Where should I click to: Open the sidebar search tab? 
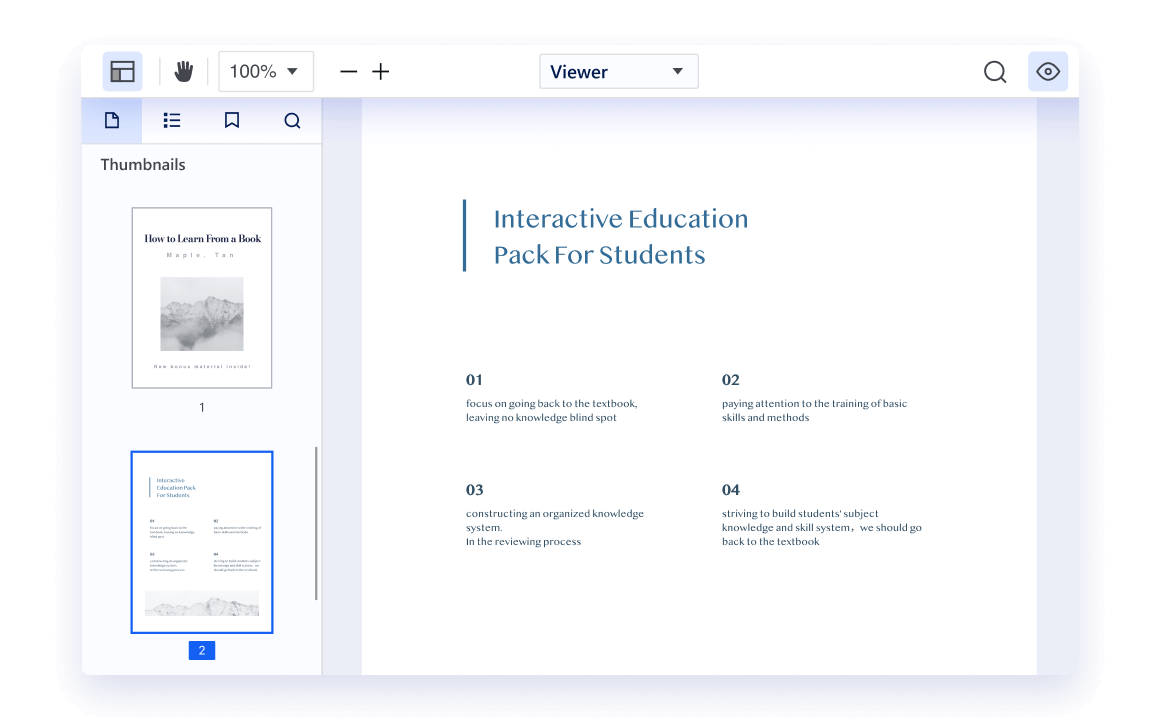click(292, 121)
